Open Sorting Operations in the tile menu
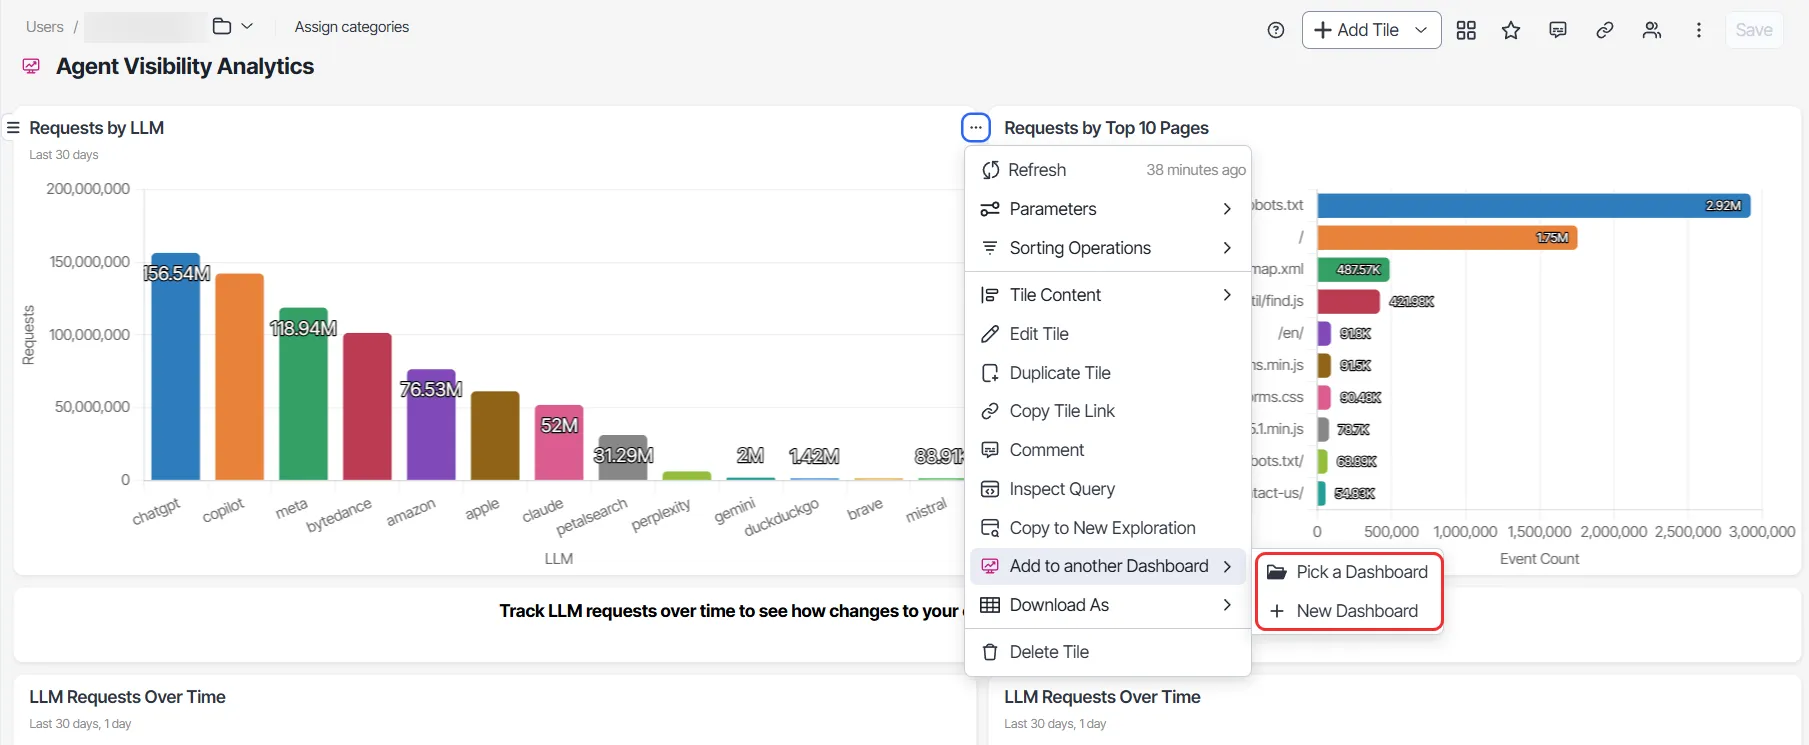 pos(1108,248)
